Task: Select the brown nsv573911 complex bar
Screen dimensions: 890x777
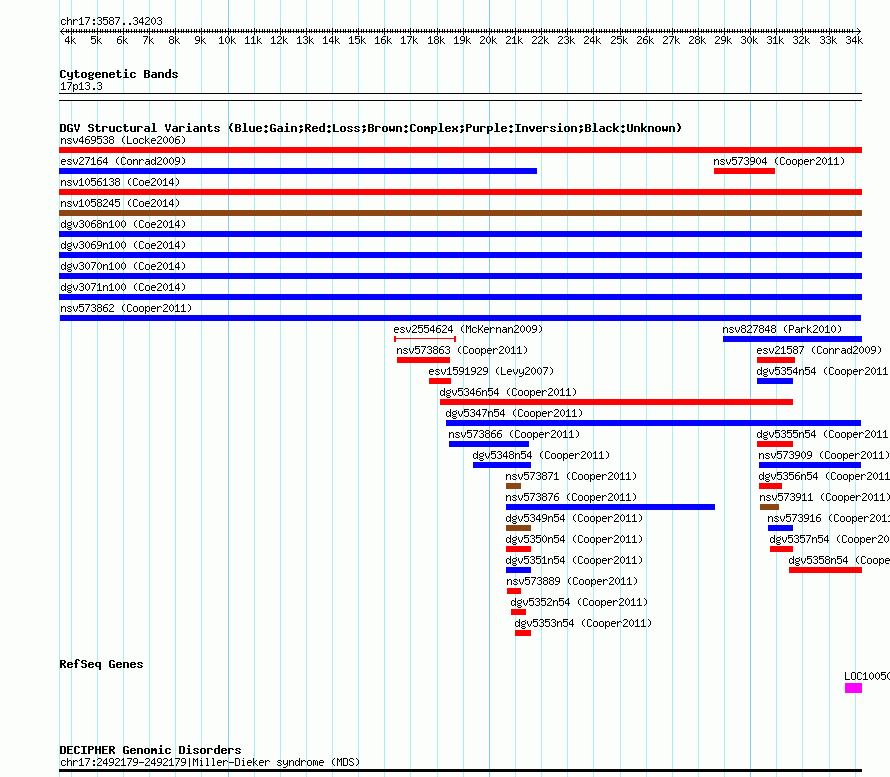Action: click(x=769, y=507)
